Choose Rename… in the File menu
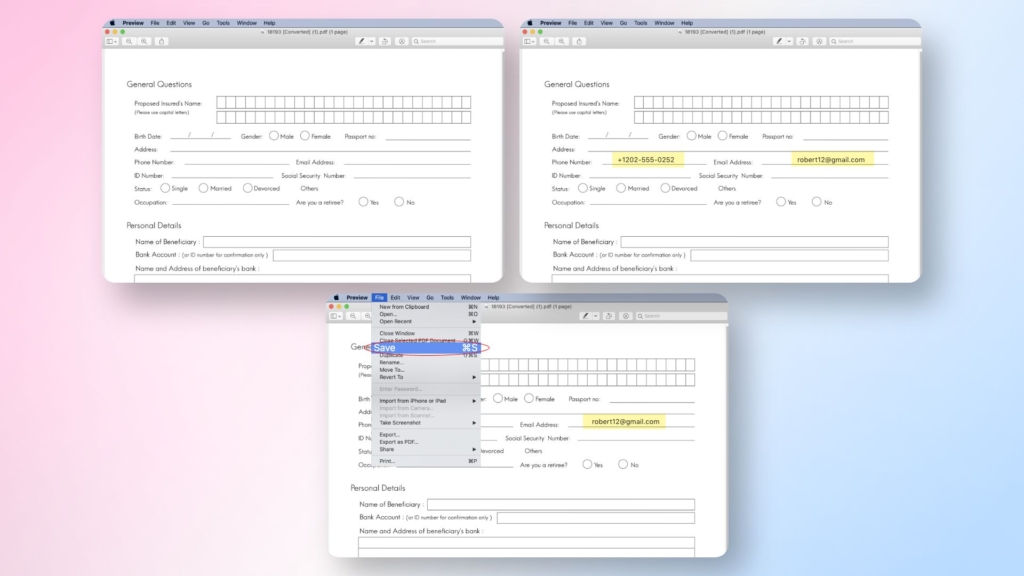 pyautogui.click(x=426, y=362)
